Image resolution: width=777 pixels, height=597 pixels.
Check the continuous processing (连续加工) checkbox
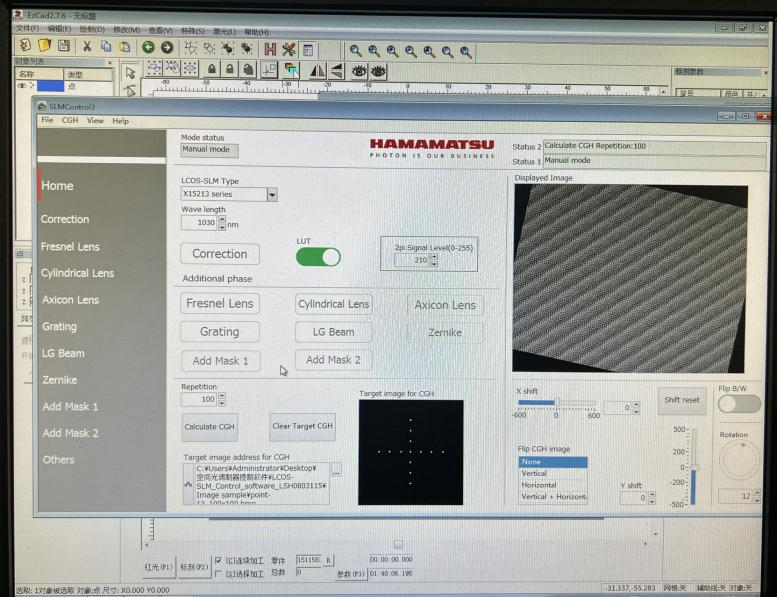219,561
